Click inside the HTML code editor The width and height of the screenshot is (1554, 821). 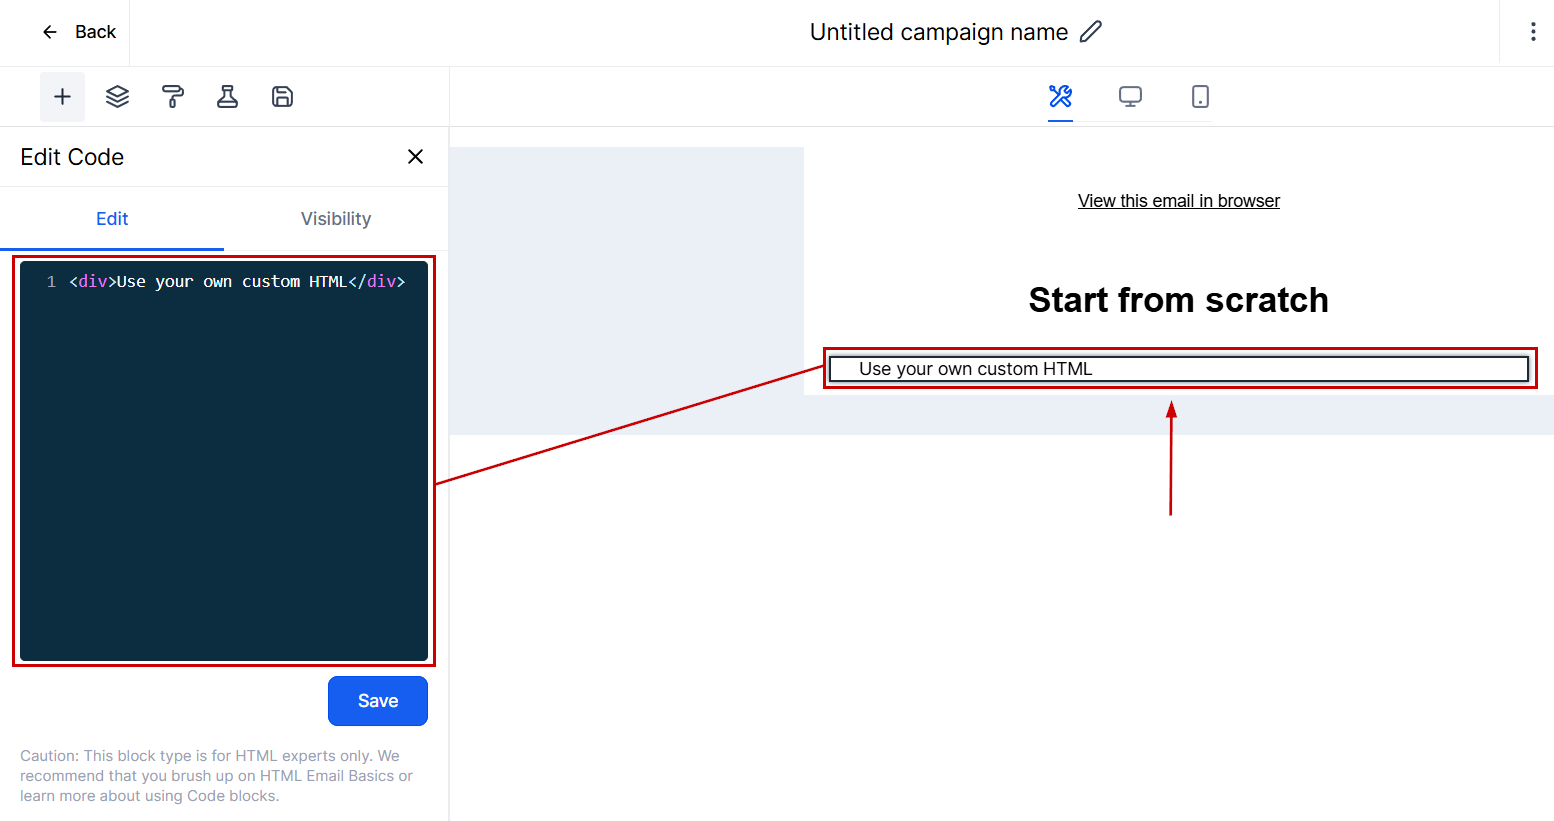pyautogui.click(x=224, y=460)
